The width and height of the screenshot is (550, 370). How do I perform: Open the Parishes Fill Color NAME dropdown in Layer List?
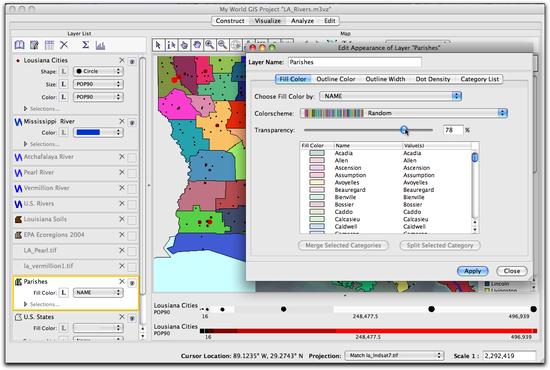[x=98, y=292]
